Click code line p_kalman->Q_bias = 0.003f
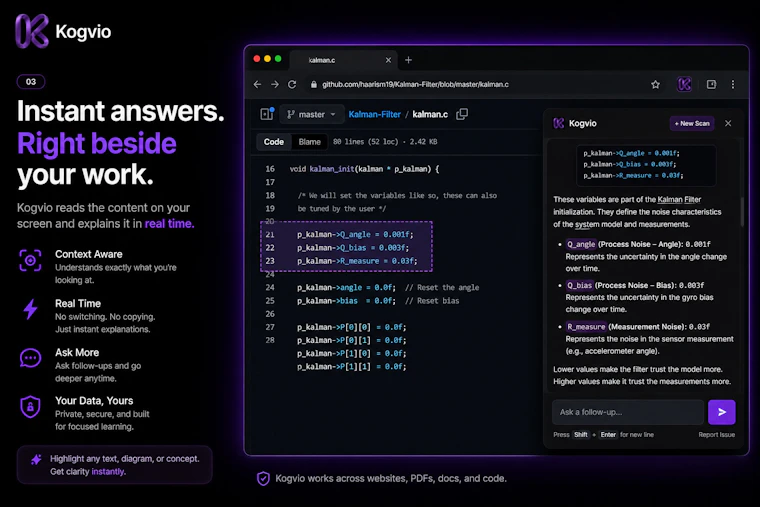This screenshot has width=760, height=507. [x=352, y=248]
